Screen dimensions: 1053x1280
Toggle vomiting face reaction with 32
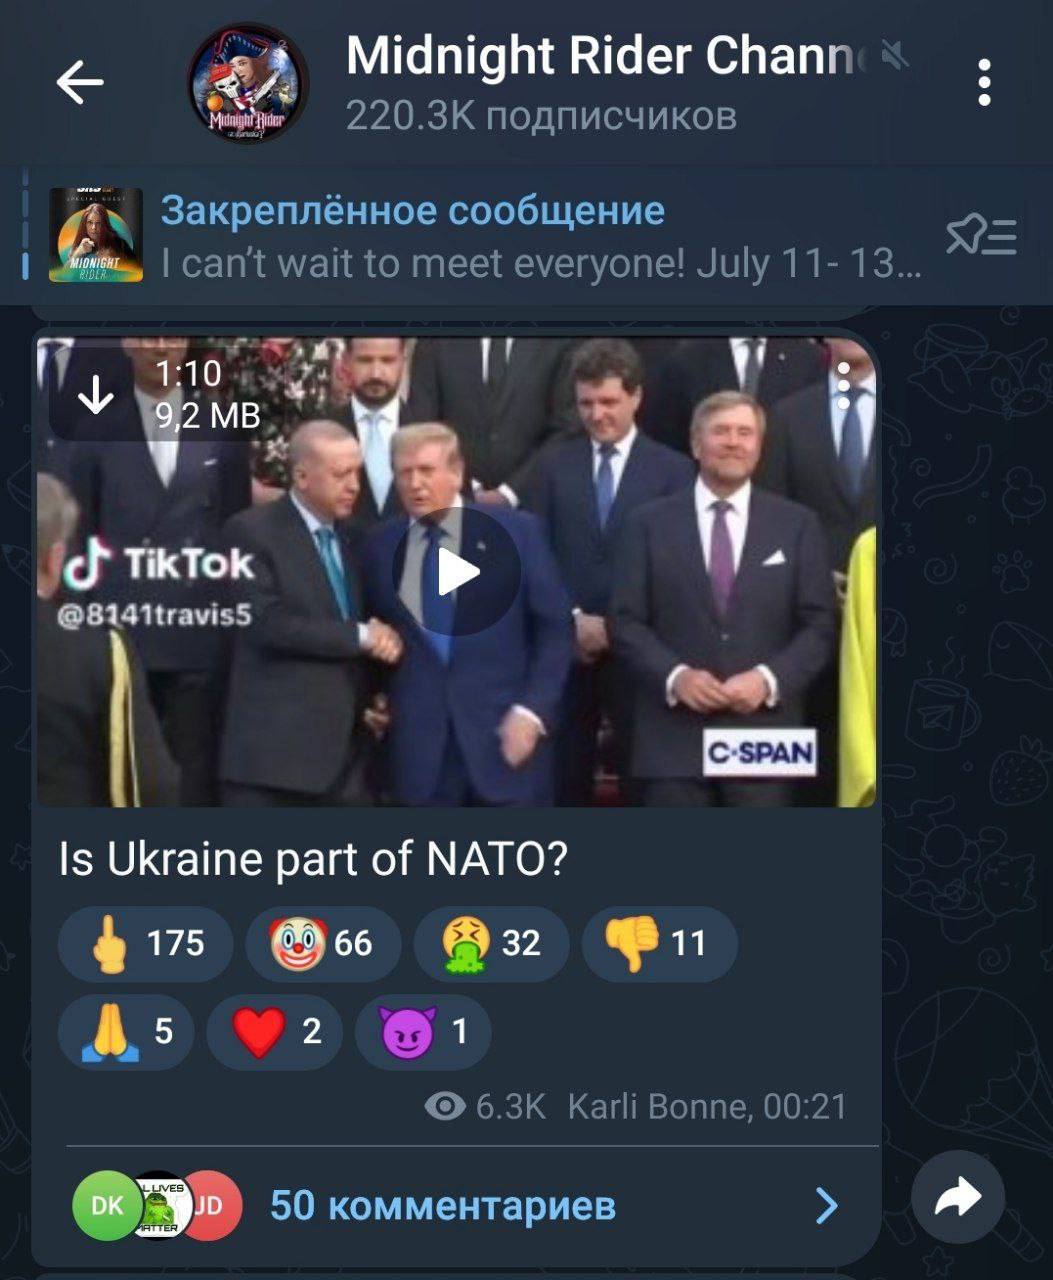[x=491, y=943]
